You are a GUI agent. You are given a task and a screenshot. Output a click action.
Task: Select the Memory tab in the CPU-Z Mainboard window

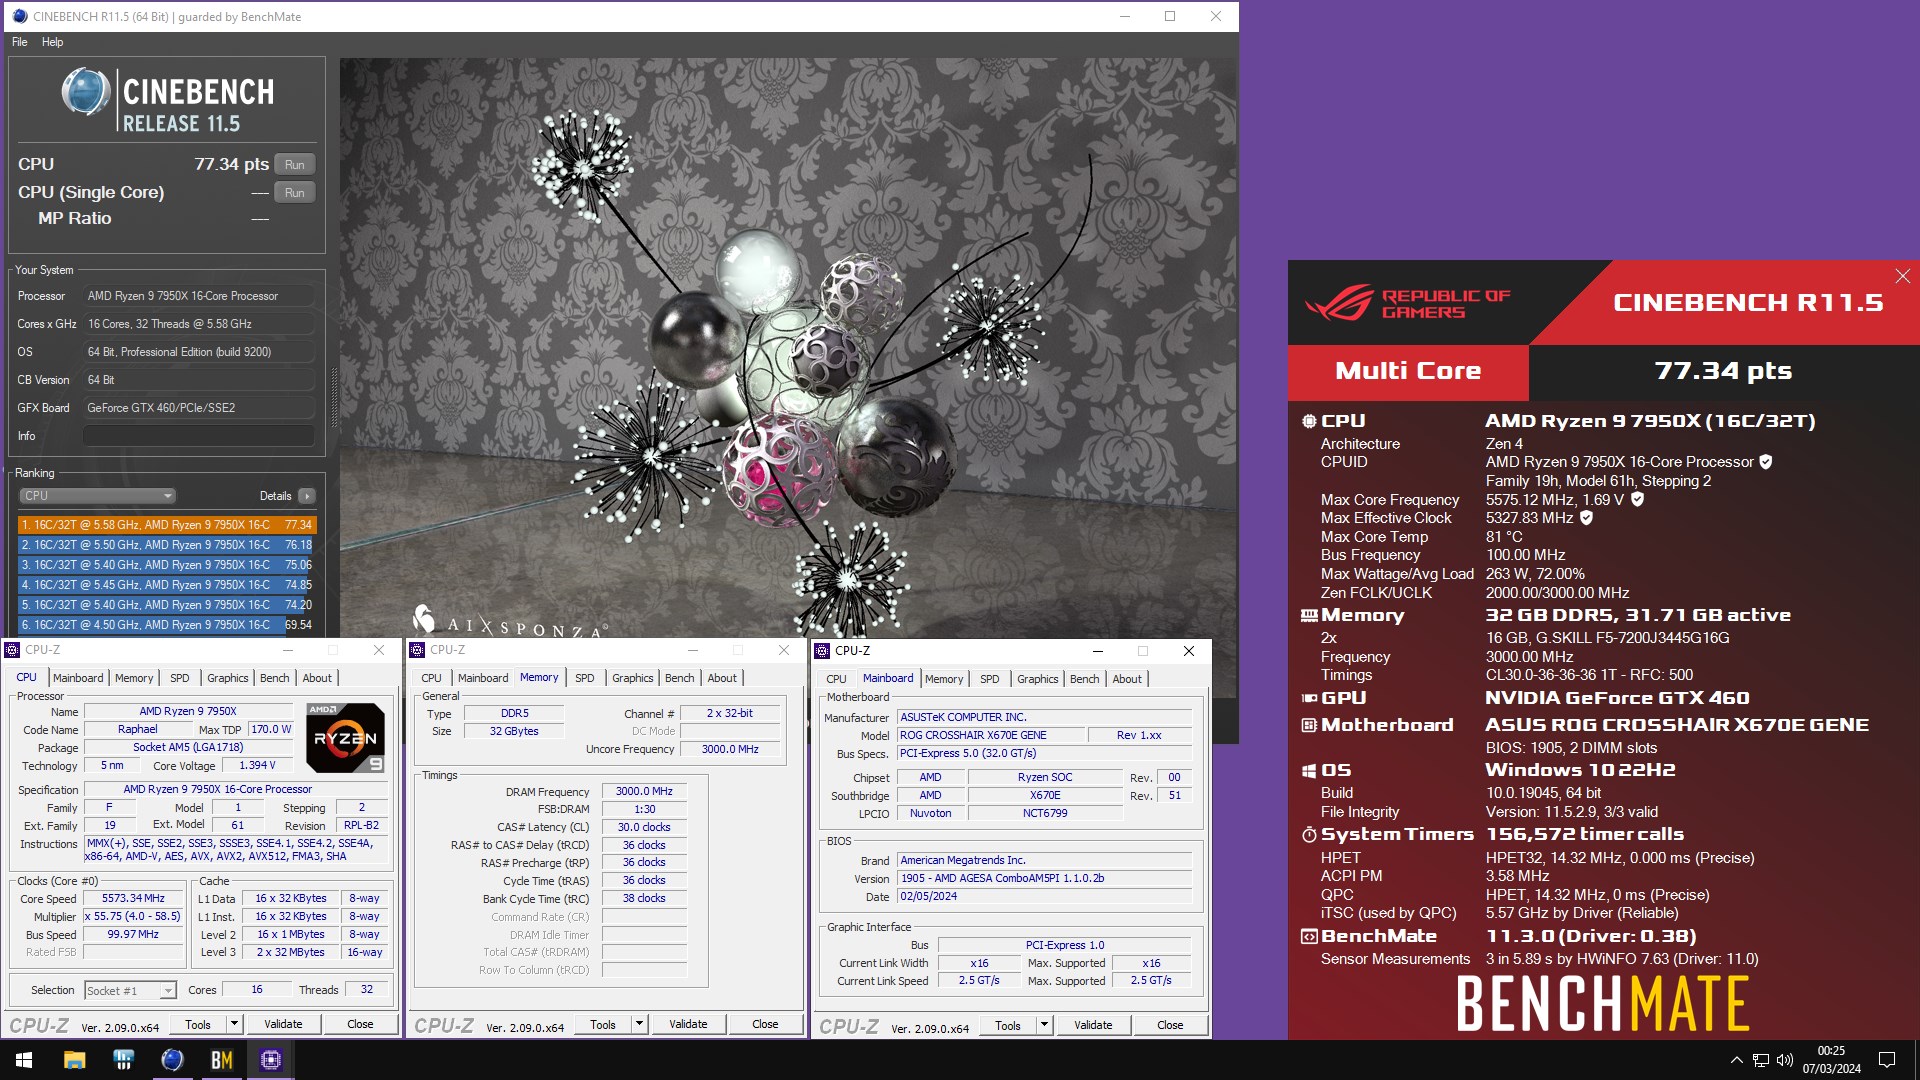(x=944, y=679)
